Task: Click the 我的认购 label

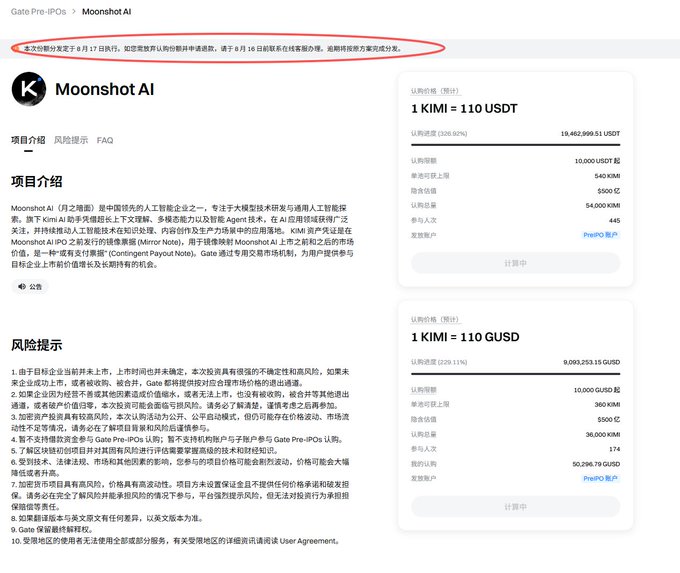Action: tap(424, 464)
